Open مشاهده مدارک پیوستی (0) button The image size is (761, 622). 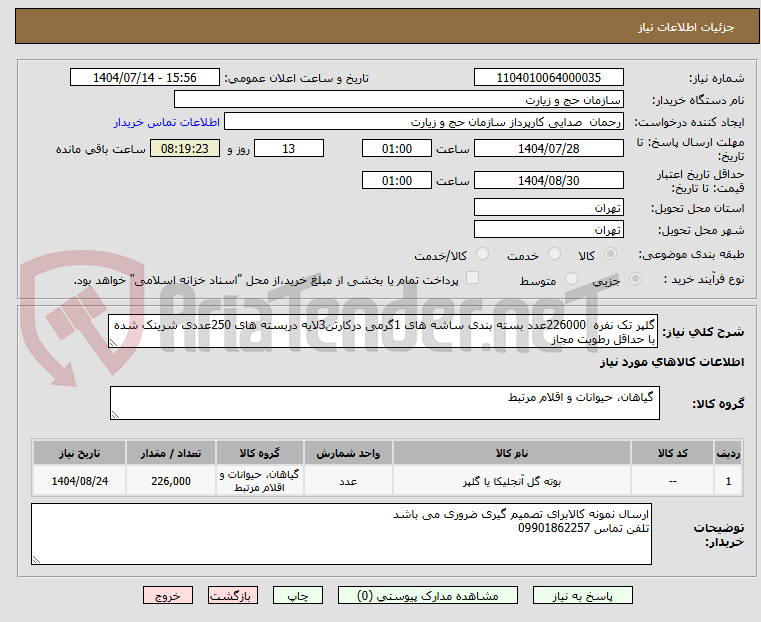[428, 595]
